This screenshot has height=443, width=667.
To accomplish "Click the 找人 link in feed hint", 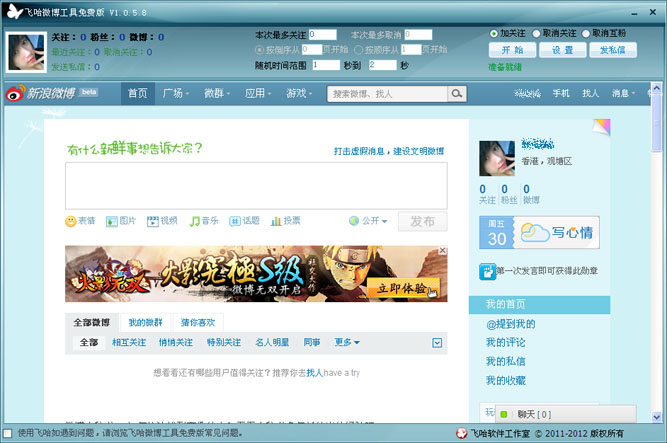I will click(315, 373).
